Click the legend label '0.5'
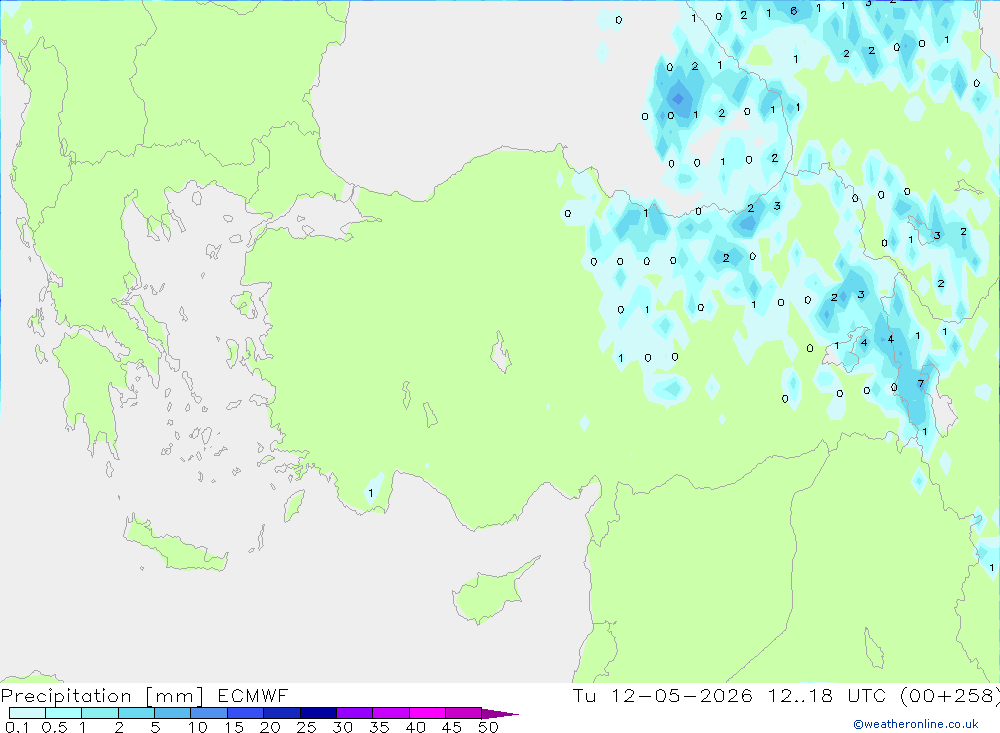Screen dimensions: 1000x733 point(54,727)
